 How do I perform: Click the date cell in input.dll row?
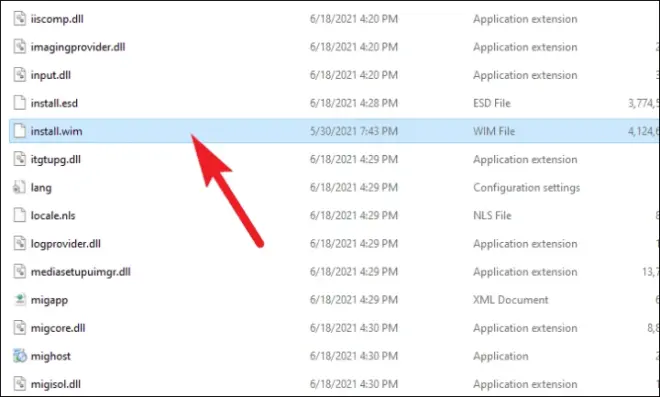point(354,75)
